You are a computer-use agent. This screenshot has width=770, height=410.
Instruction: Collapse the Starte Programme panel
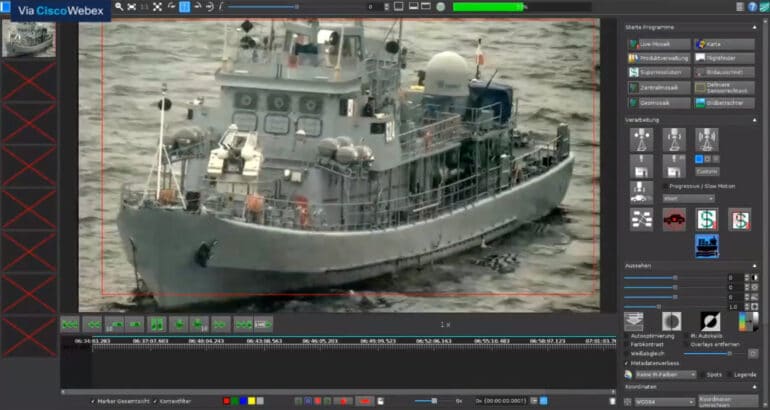pyautogui.click(x=754, y=27)
